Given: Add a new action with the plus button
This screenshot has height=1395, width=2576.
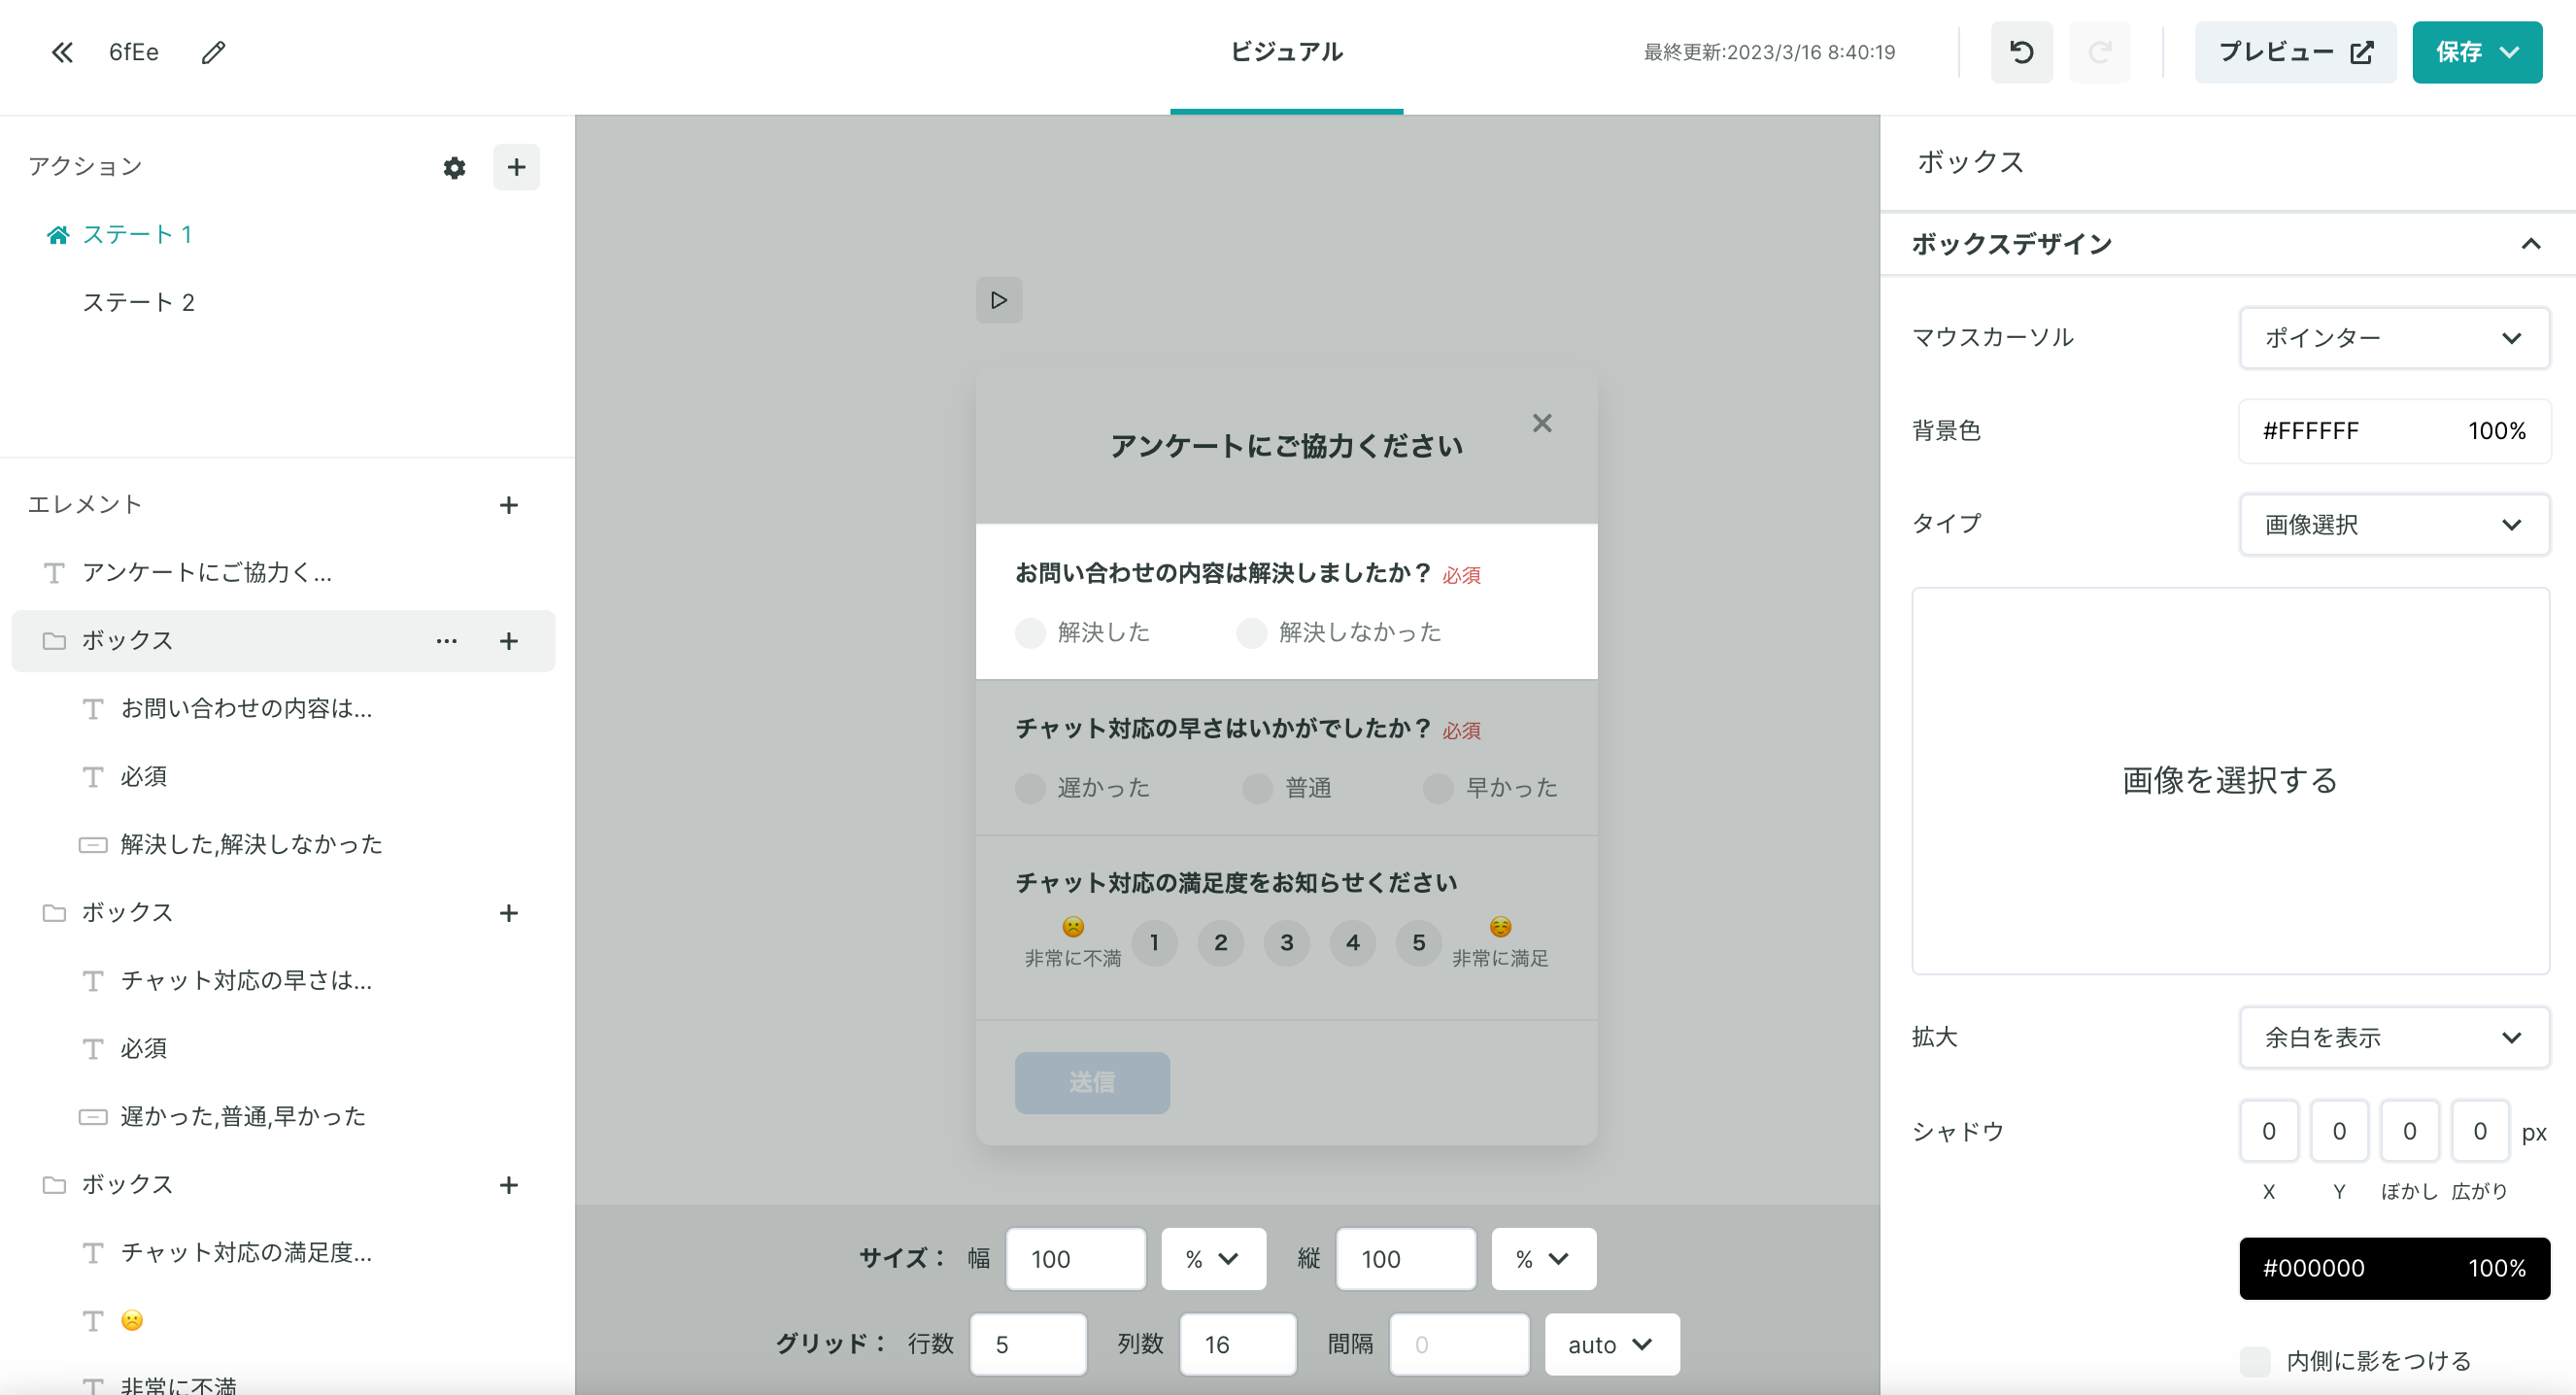Looking at the screenshot, I should 516,167.
